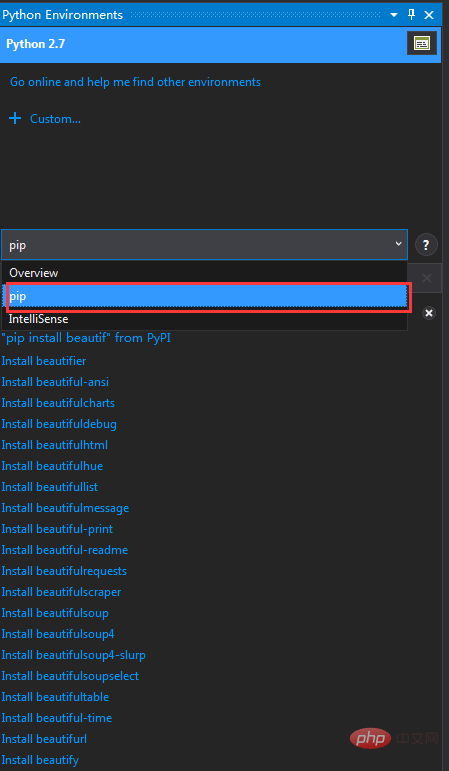Pin the Python Environments panel

[x=412, y=15]
